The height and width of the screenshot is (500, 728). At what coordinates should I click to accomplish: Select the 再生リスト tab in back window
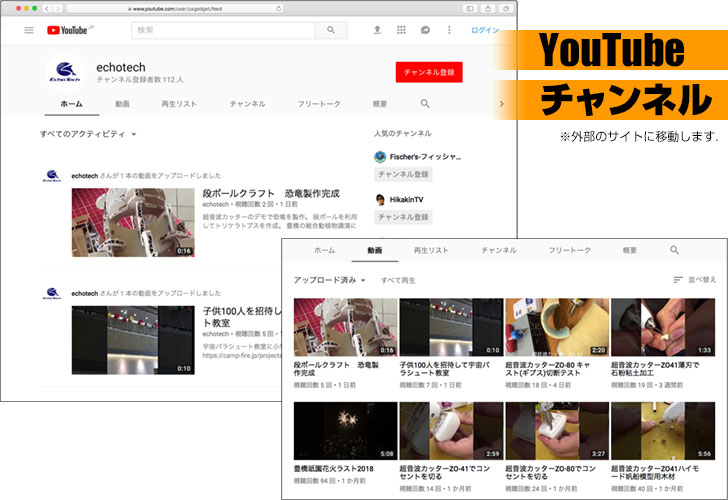pos(179,104)
